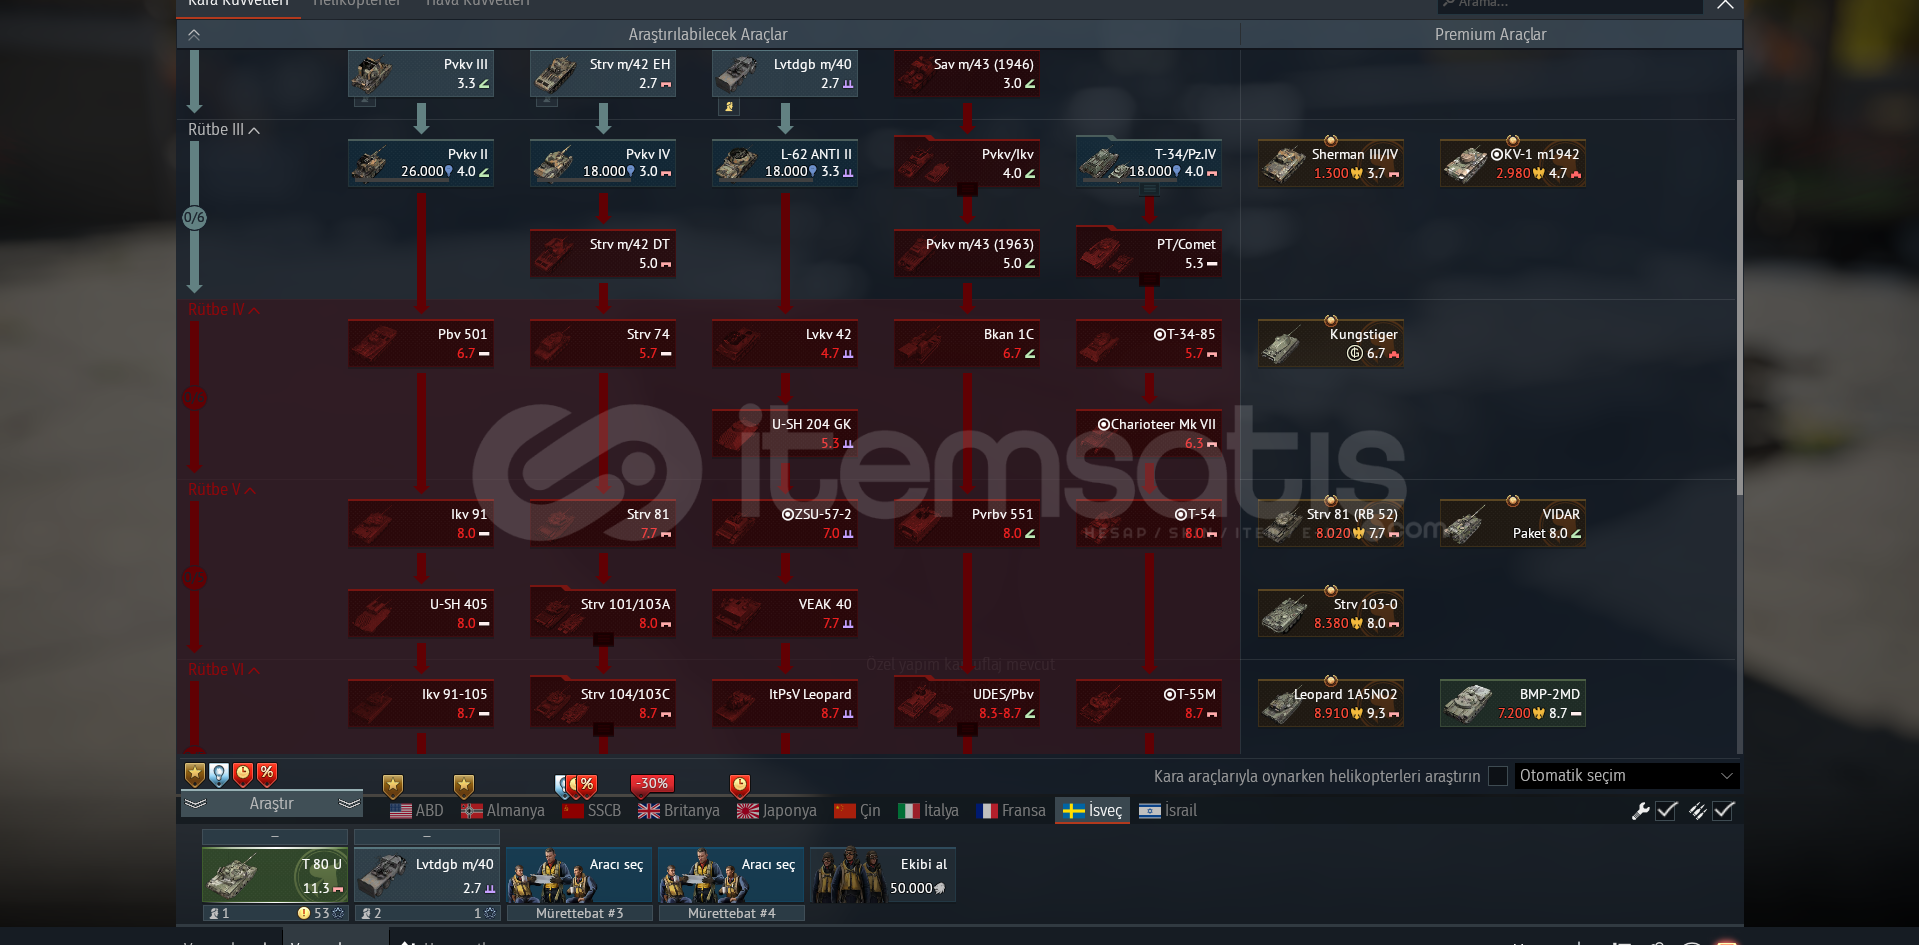1919x945 pixels.
Task: Click the research tree vertical scrollbar
Action: point(1740,337)
